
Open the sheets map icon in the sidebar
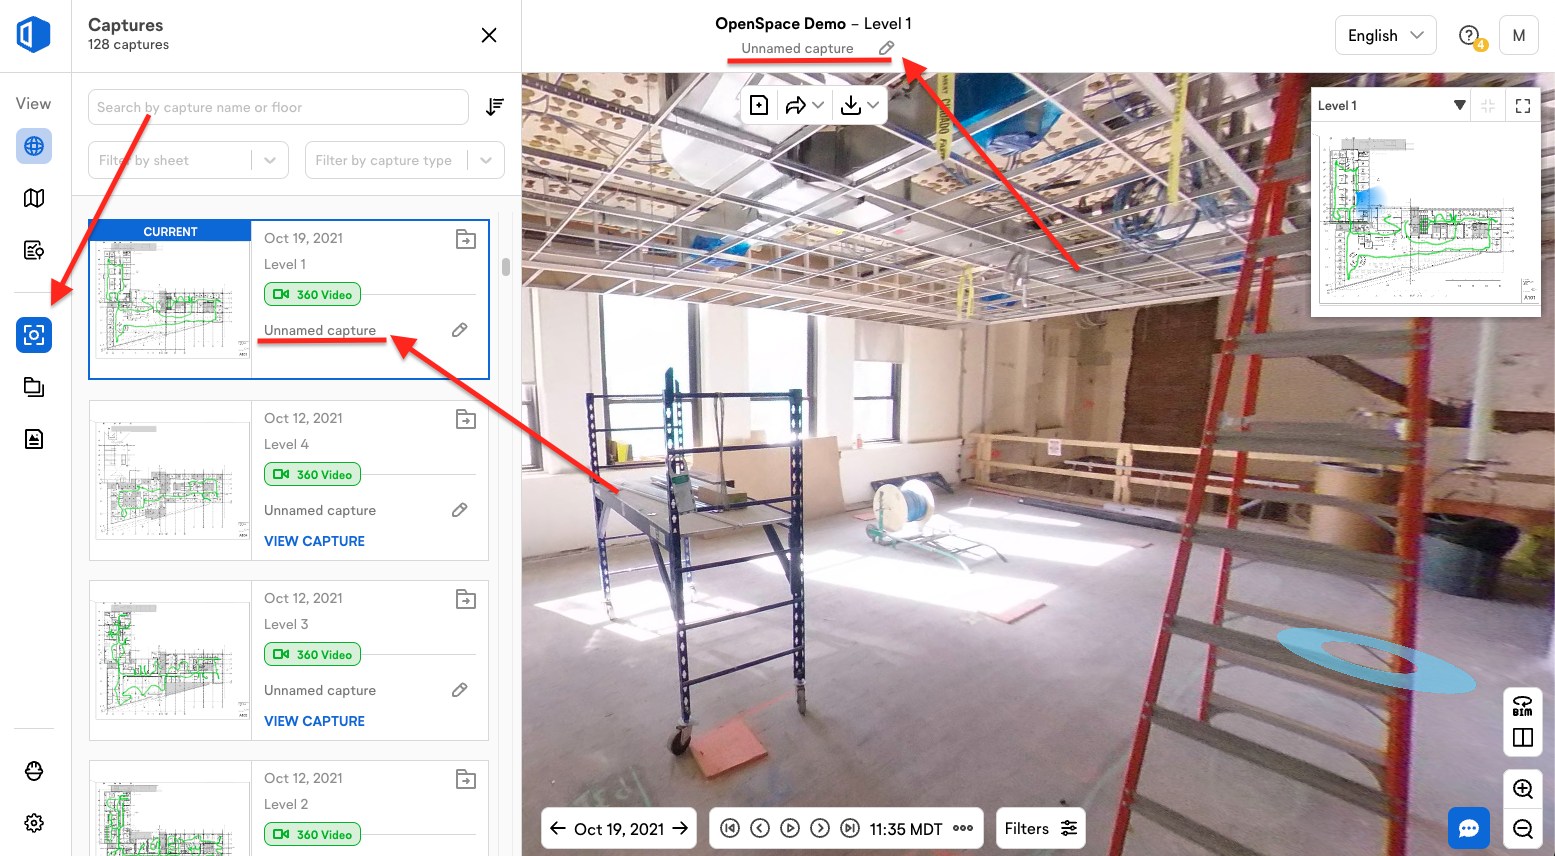(34, 198)
